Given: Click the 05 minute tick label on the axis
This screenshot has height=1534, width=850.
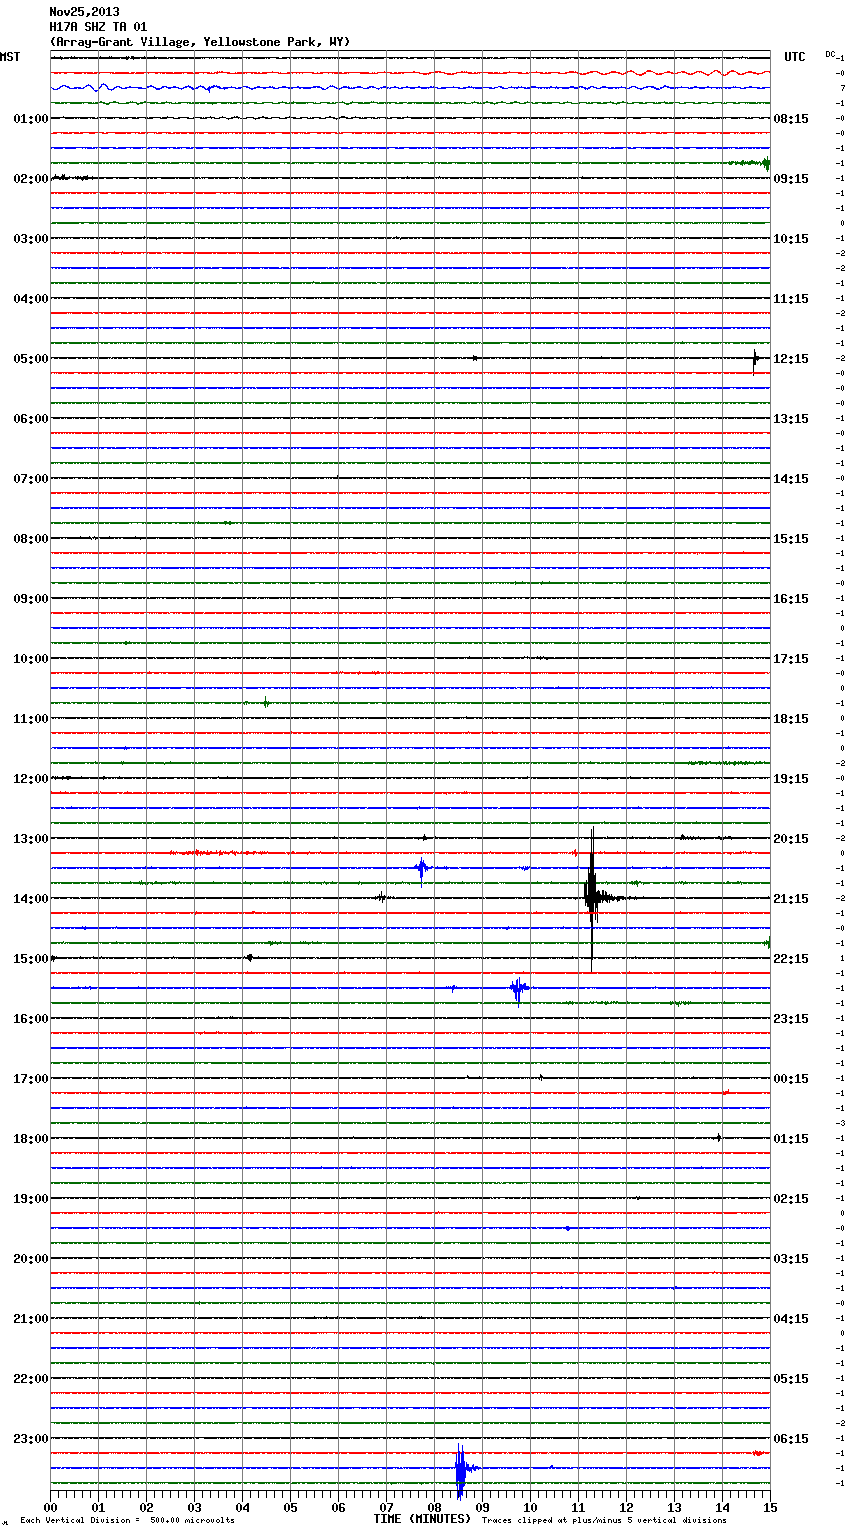Looking at the screenshot, I should (x=290, y=1507).
